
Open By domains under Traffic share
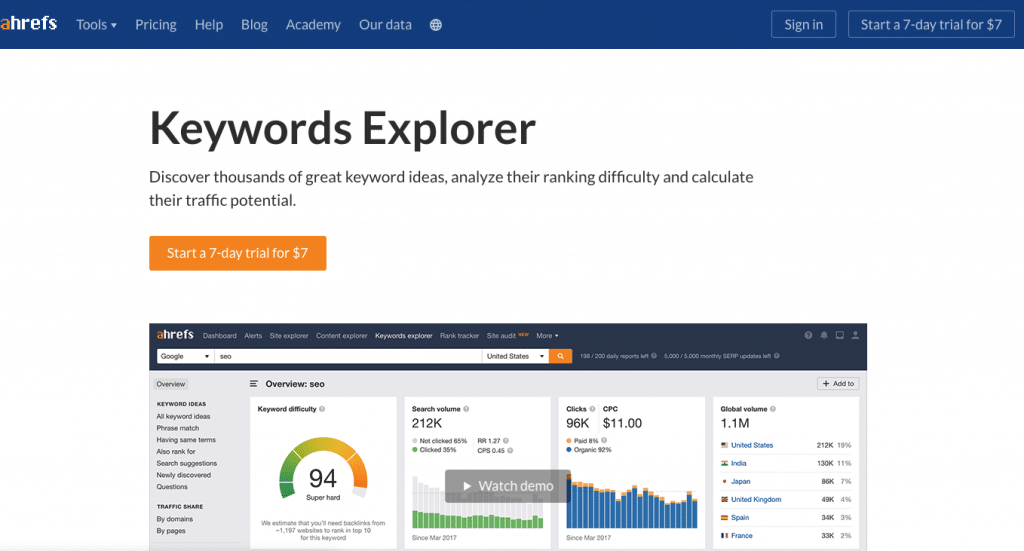[174, 519]
